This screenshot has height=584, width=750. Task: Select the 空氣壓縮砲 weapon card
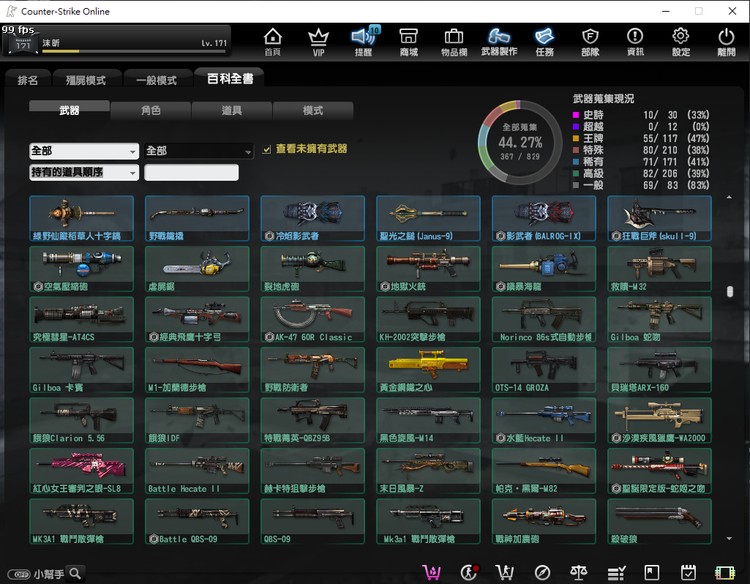pyautogui.click(x=81, y=269)
